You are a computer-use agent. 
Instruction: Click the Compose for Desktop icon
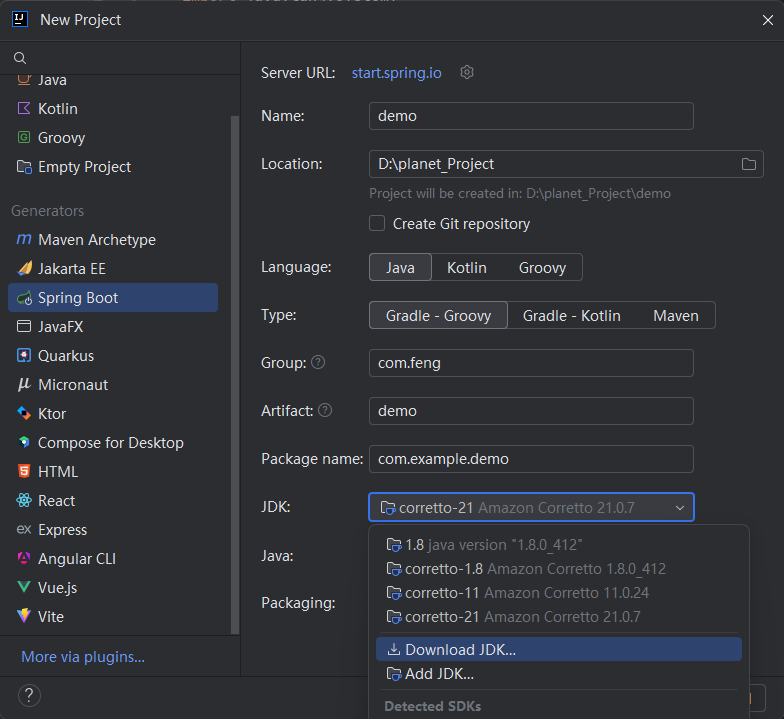coord(24,442)
